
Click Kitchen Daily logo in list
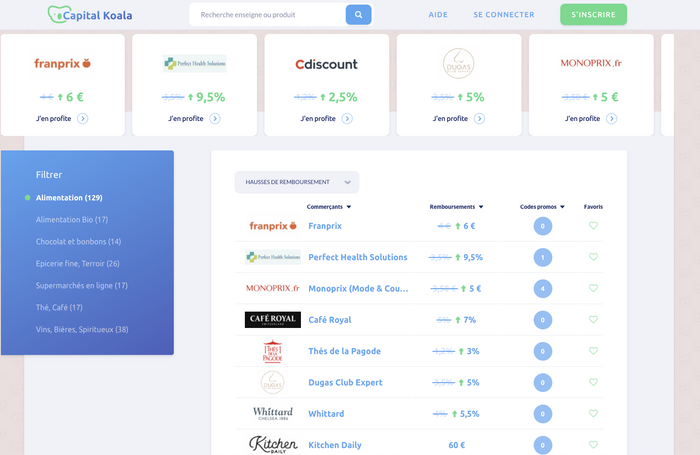(x=273, y=445)
